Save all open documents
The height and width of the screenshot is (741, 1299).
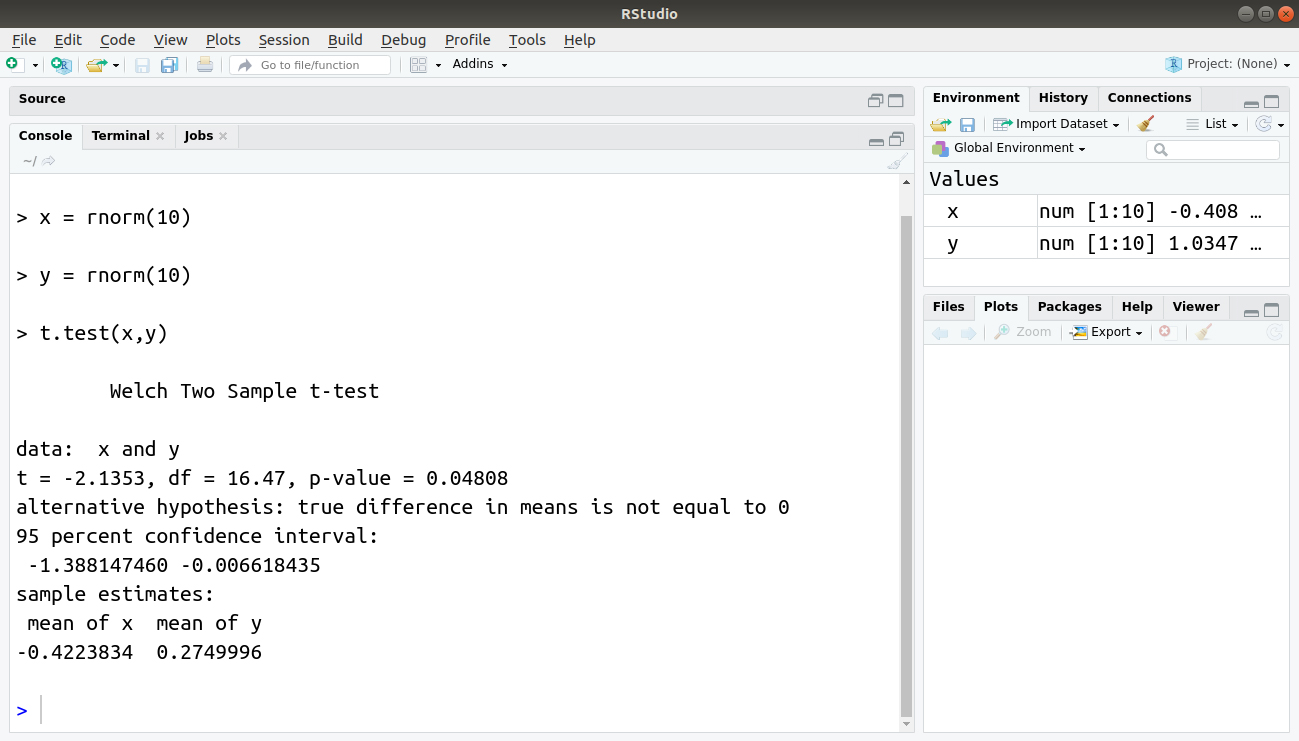click(169, 63)
